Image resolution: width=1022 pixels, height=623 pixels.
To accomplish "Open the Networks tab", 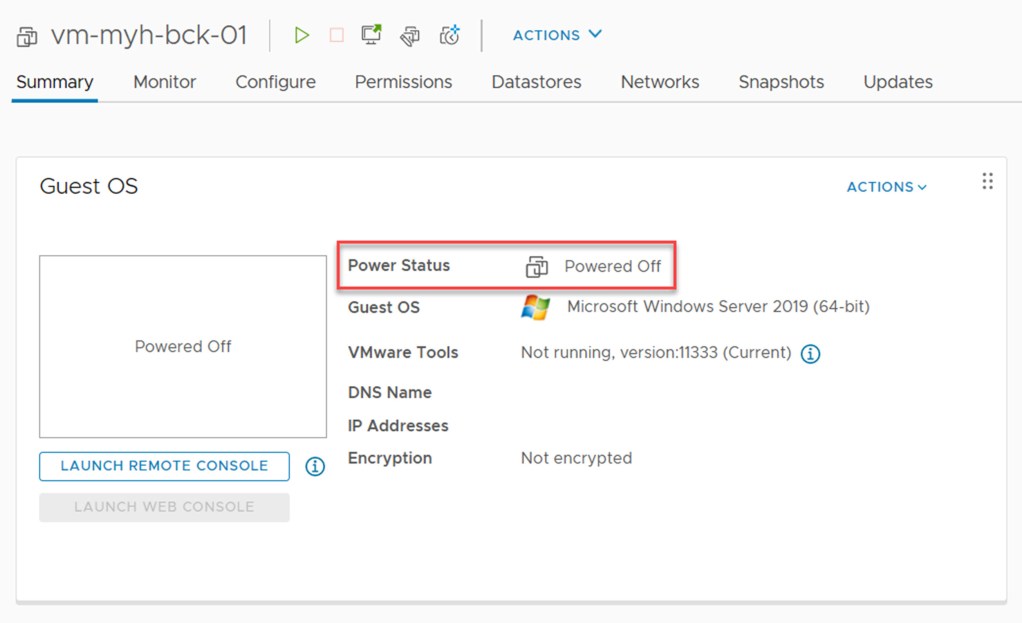I will coord(659,82).
